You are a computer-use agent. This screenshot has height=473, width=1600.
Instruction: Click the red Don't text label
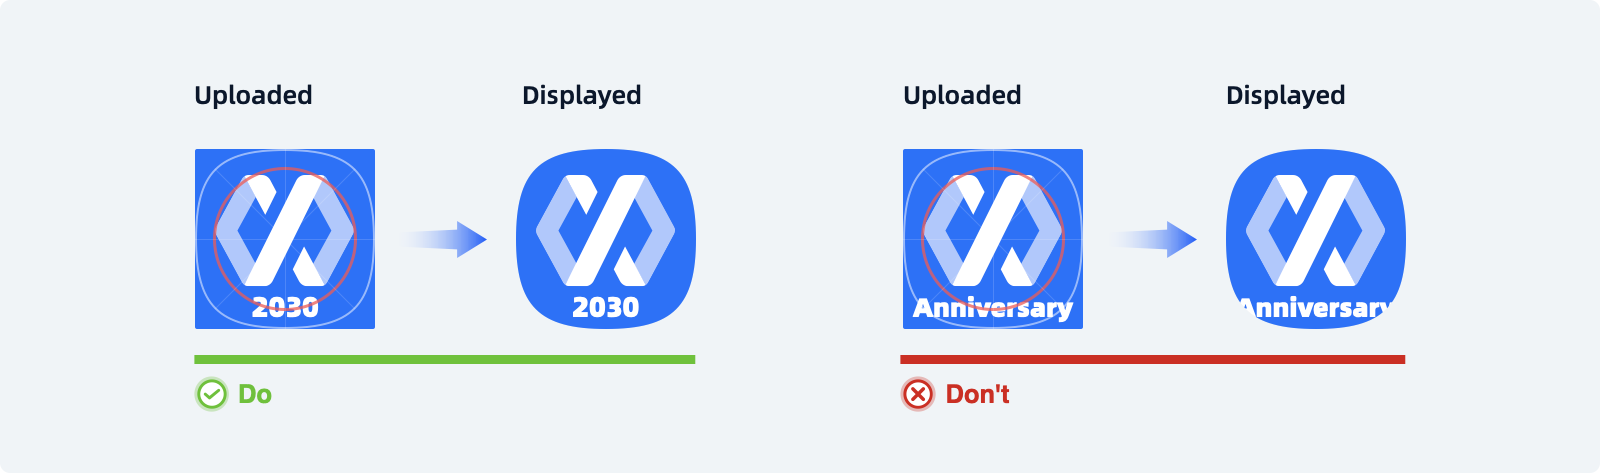point(977,394)
